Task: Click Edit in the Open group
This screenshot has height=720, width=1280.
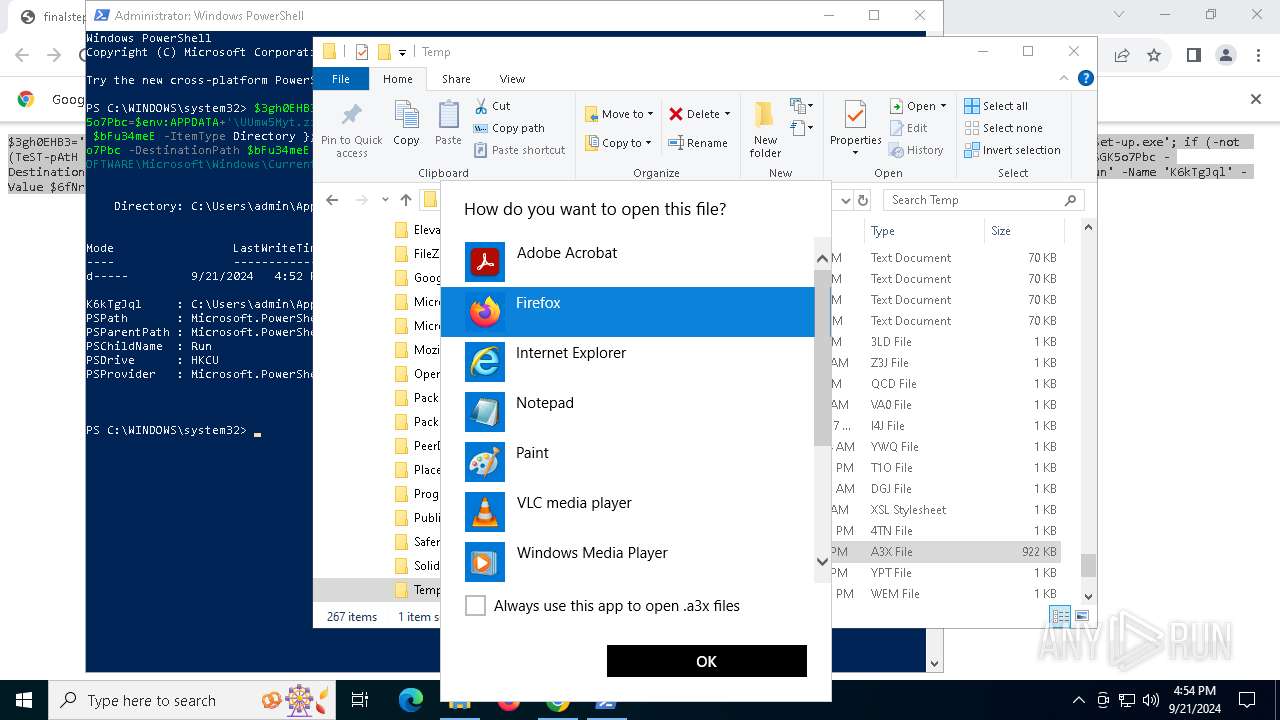Action: [x=908, y=128]
